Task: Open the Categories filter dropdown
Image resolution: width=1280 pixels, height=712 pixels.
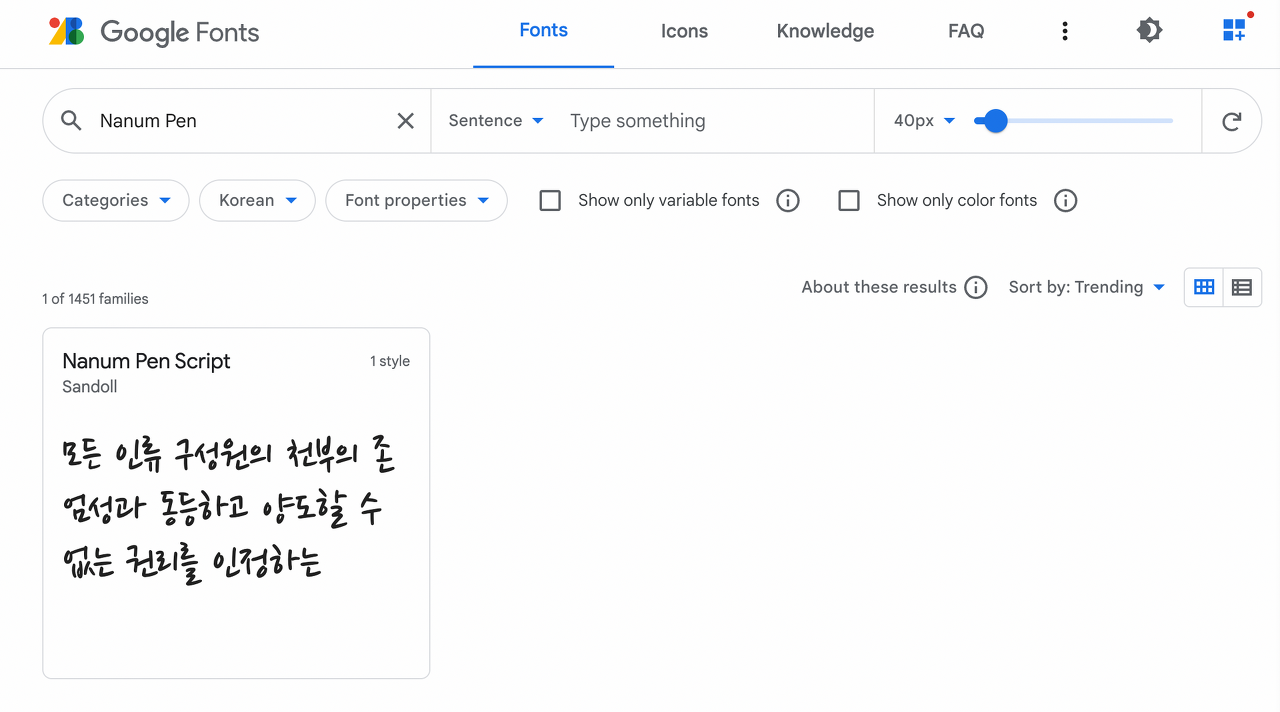Action: click(116, 200)
